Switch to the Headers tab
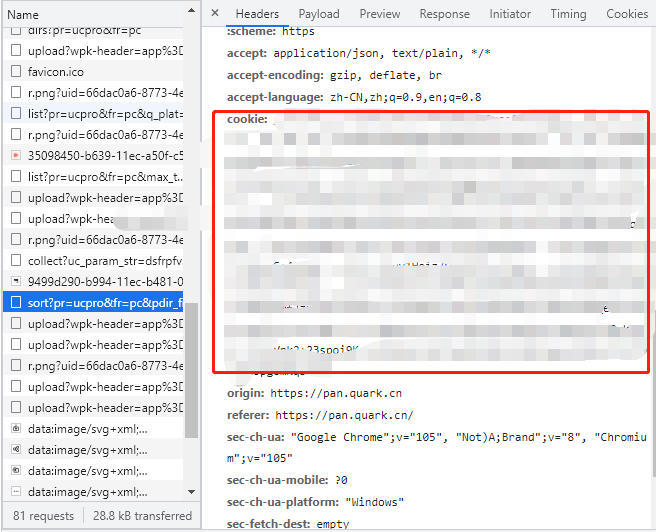Screen dimensions: 656x532 click(257, 14)
